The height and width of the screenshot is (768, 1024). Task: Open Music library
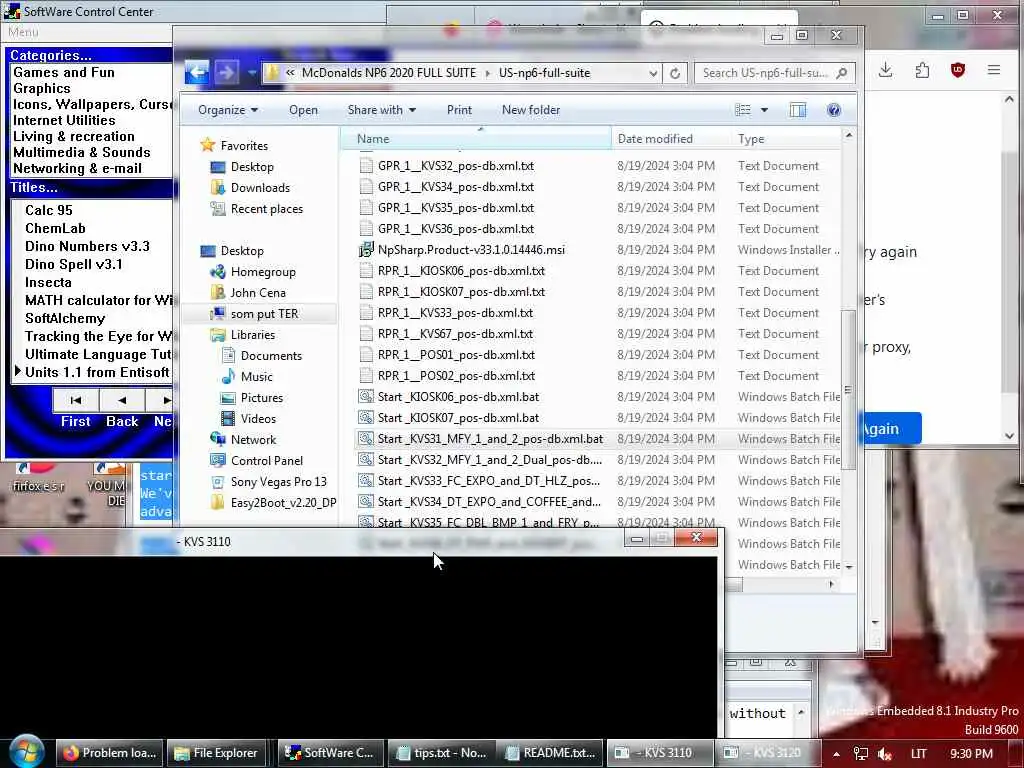click(256, 377)
